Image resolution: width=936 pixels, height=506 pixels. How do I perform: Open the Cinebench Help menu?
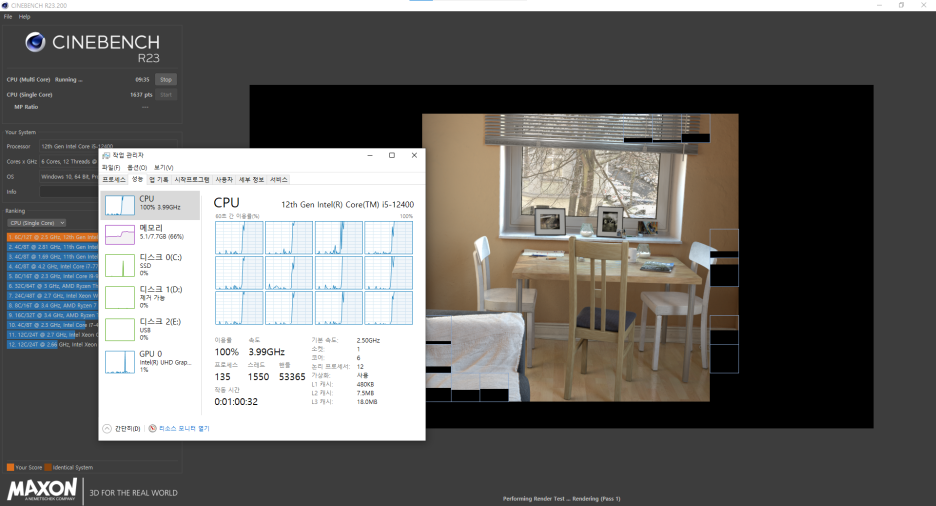24,17
